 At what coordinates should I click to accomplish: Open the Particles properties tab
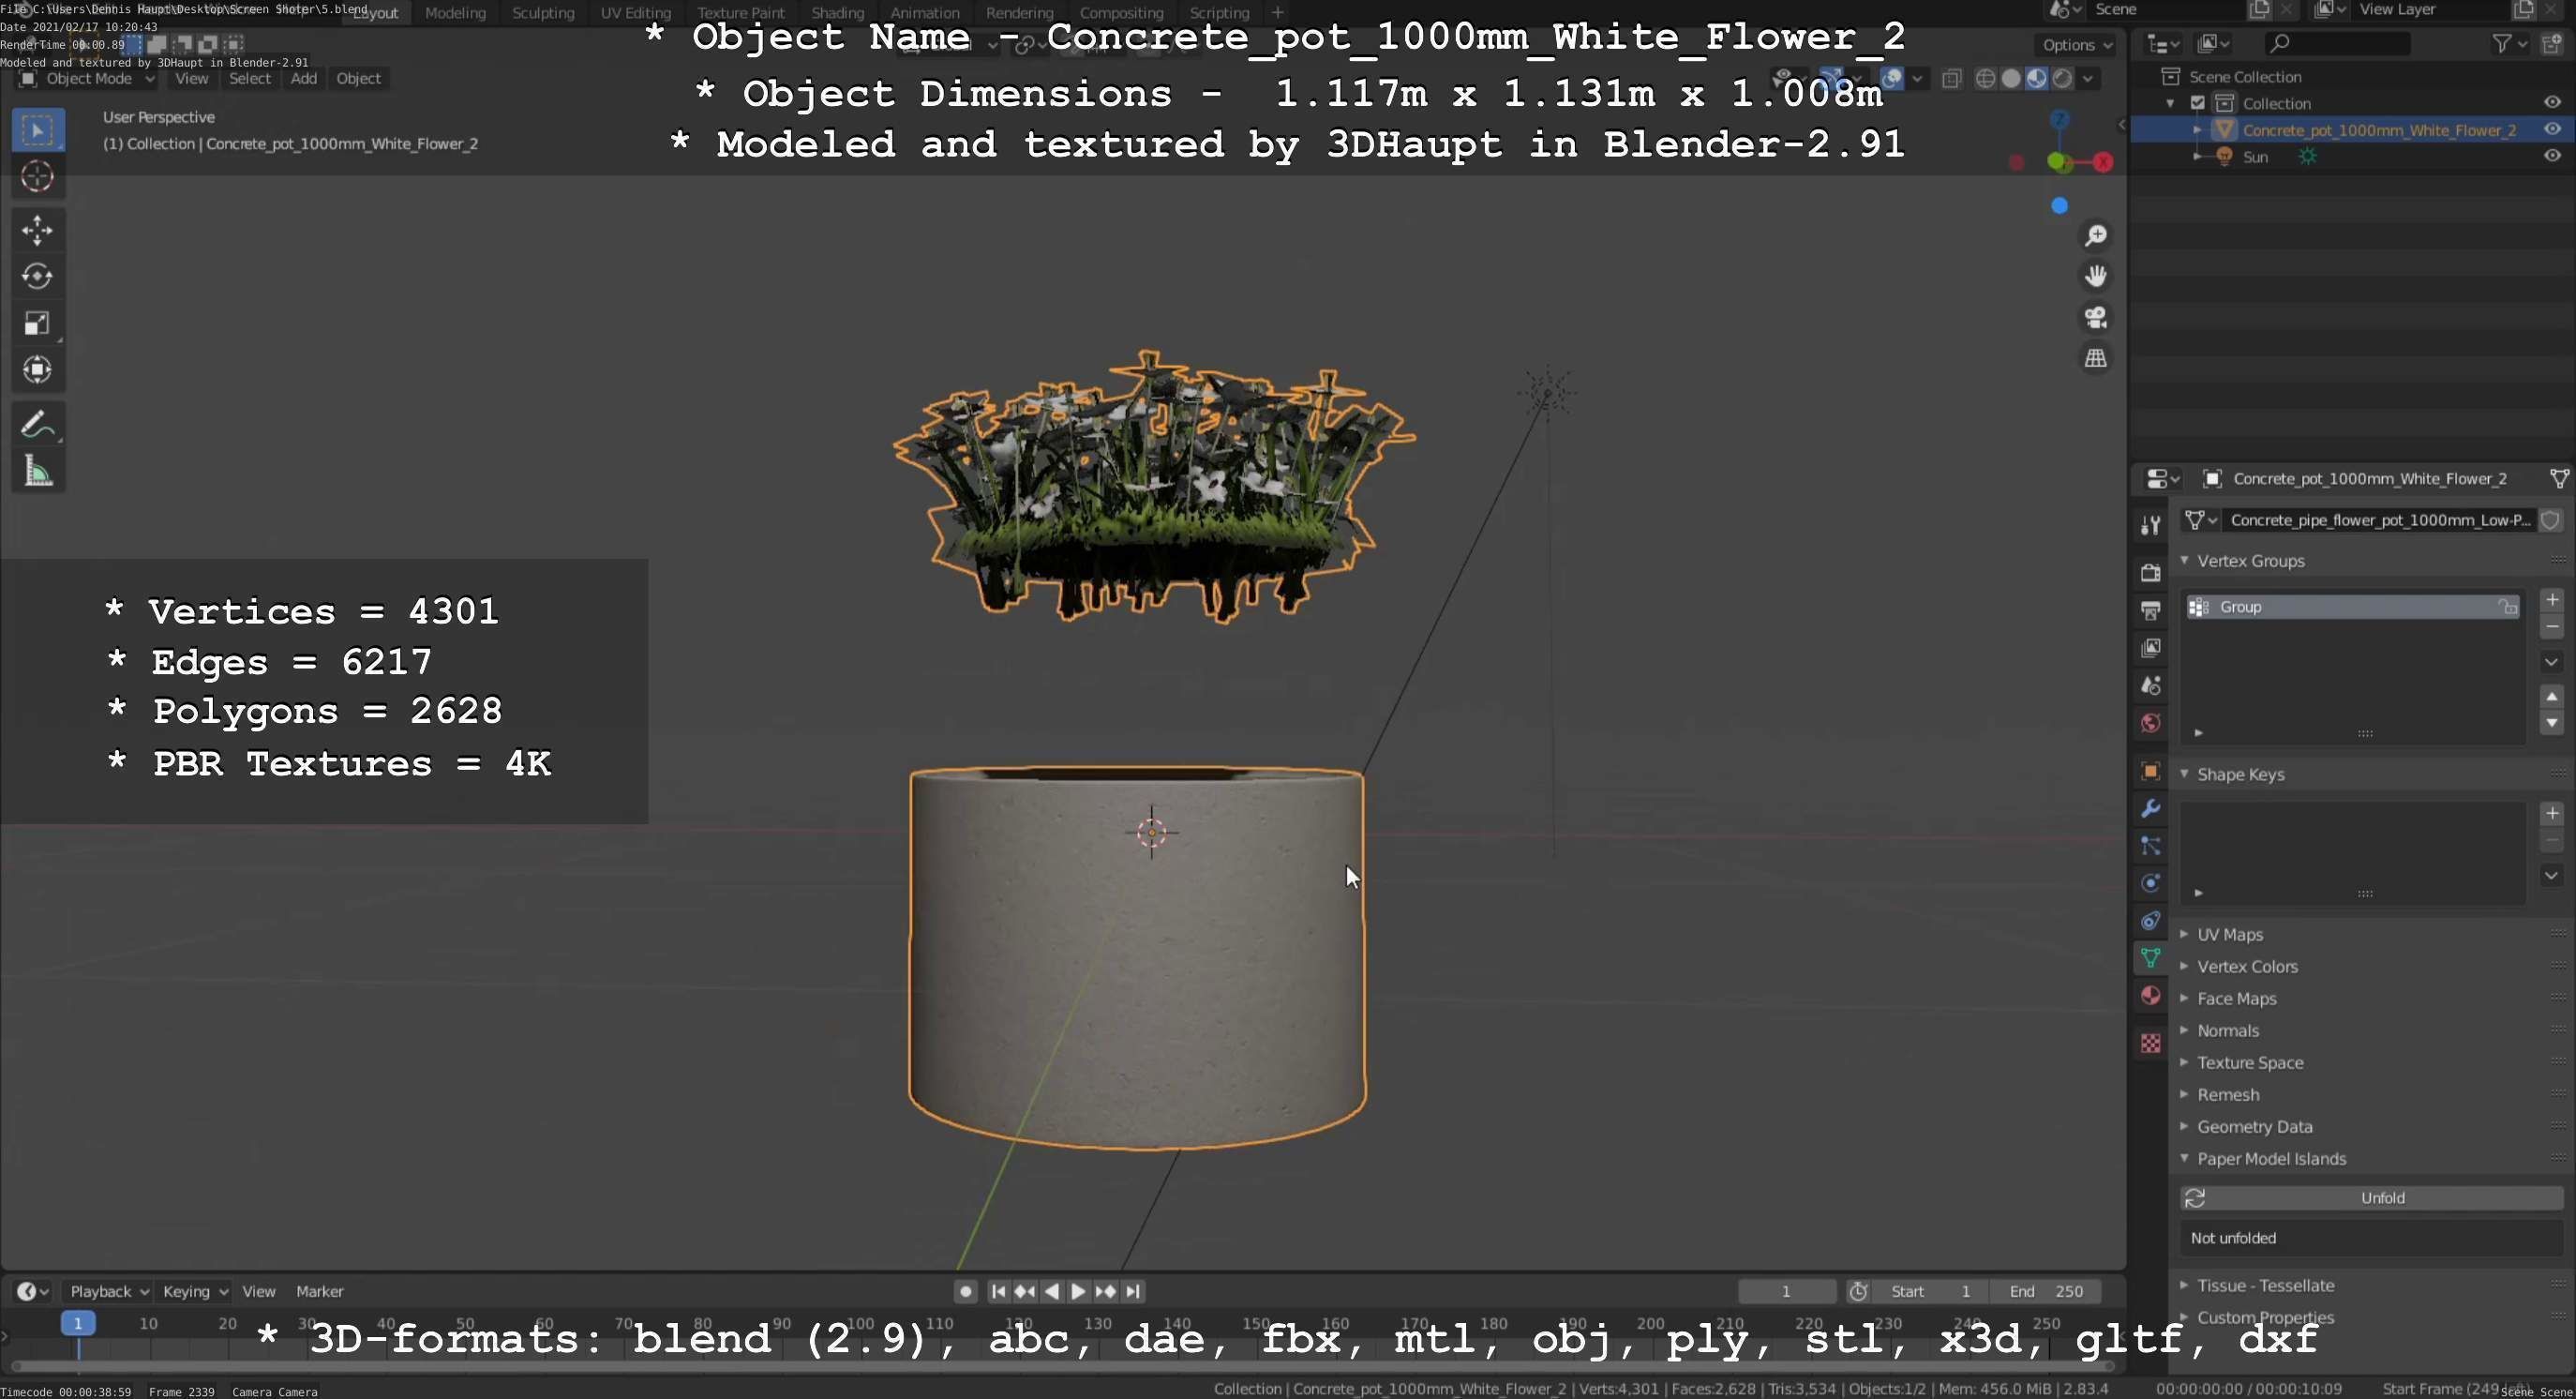(2150, 846)
